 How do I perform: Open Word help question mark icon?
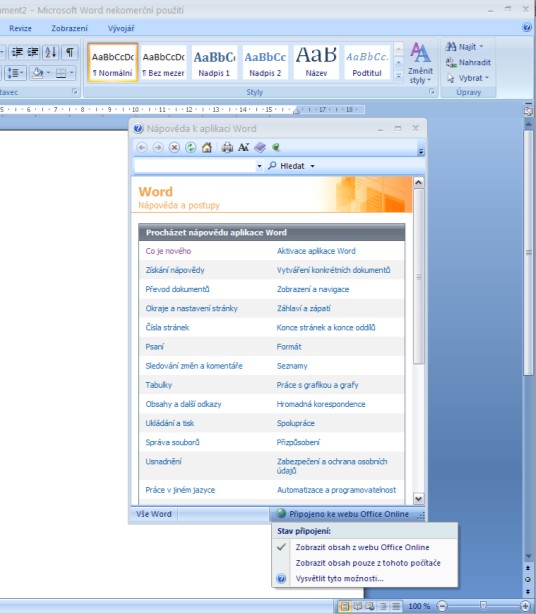tap(527, 27)
